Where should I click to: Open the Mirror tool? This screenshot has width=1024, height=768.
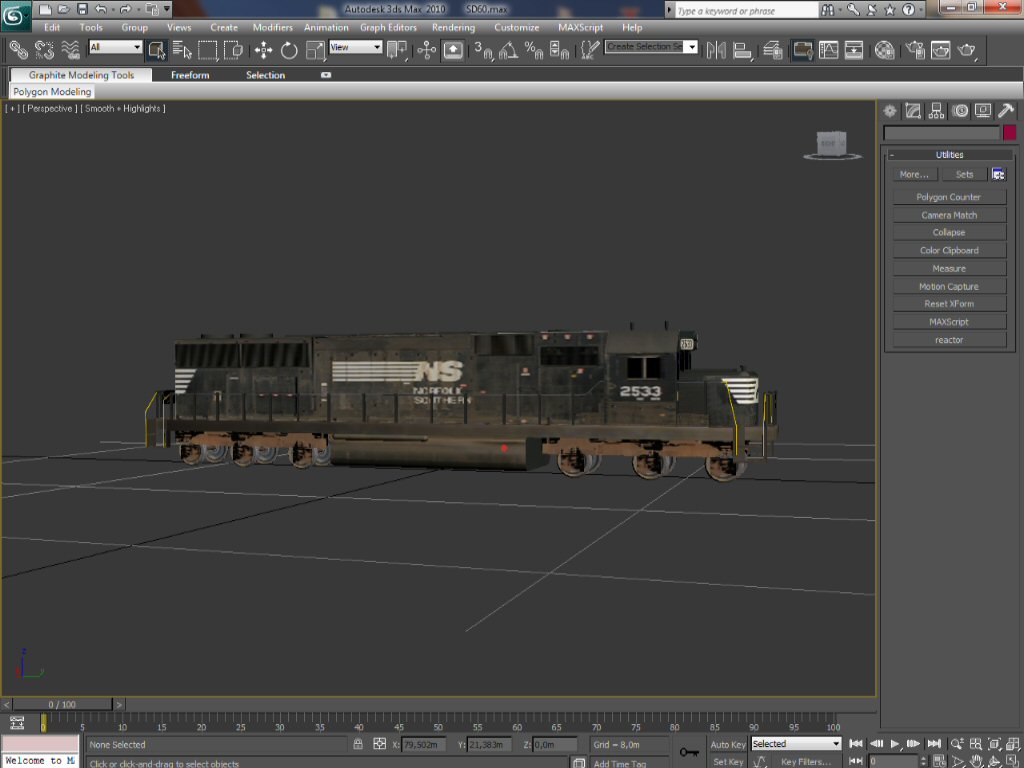(x=716, y=50)
